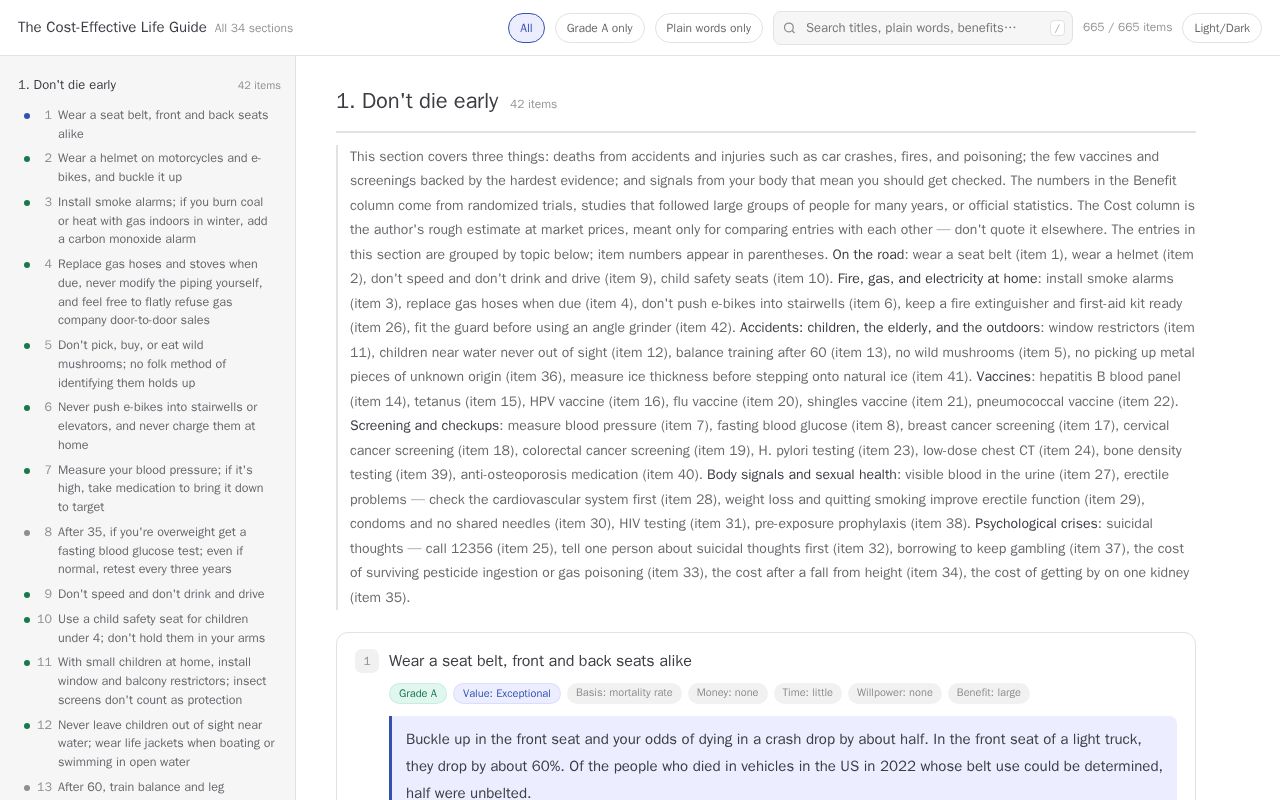This screenshot has height=800, width=1280.
Task: Enable the Plain words only filter
Action: click(x=709, y=28)
